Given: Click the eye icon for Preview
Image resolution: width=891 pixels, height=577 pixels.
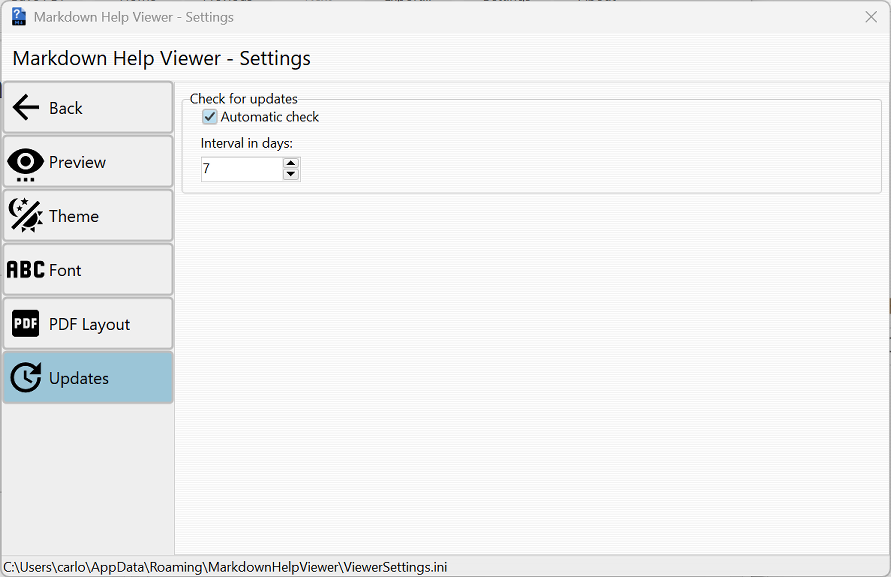Looking at the screenshot, I should [x=26, y=162].
